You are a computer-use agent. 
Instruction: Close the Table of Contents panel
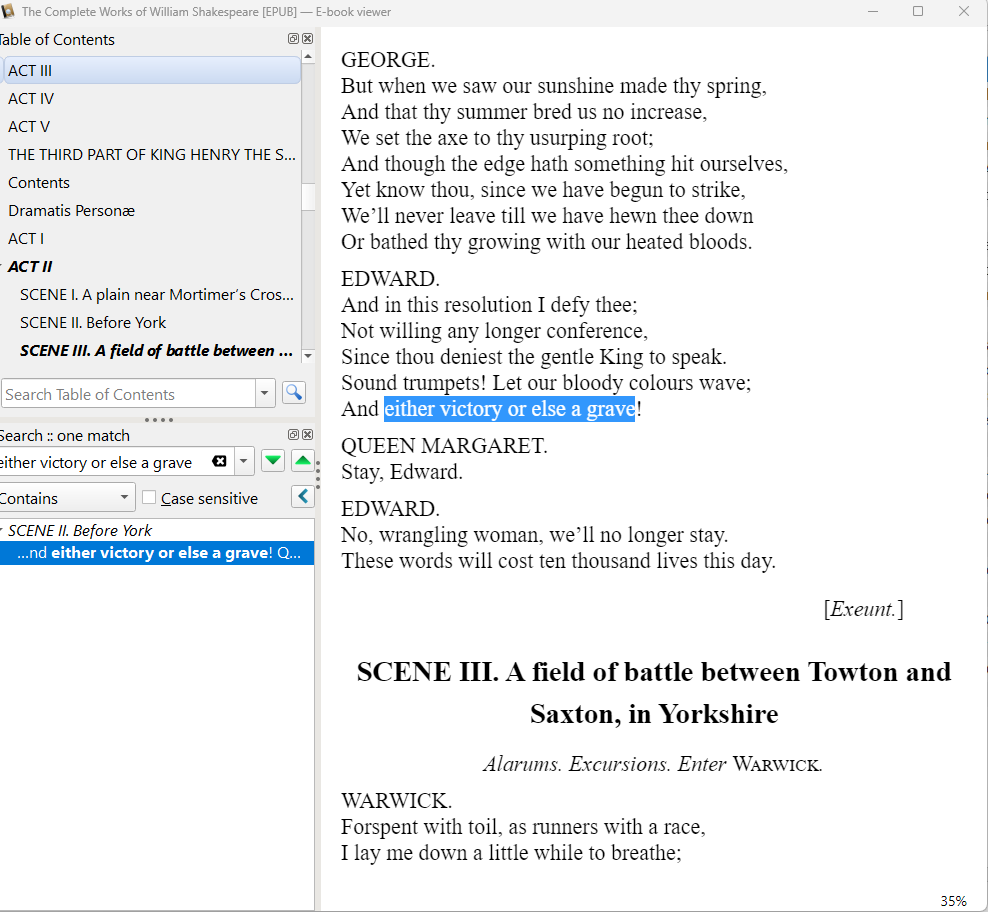[307, 38]
